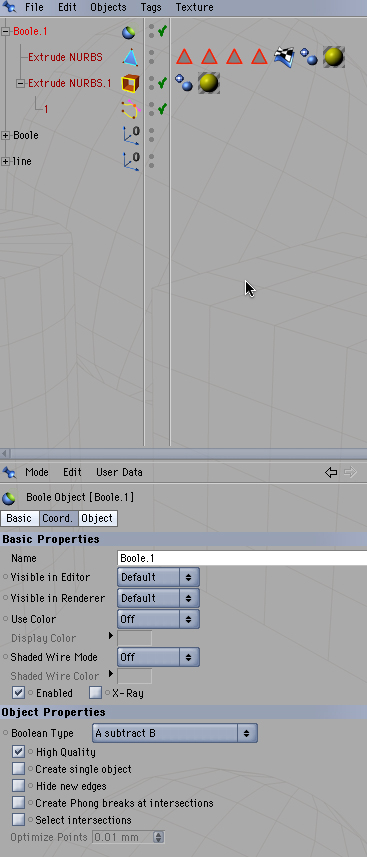Expand Display Color disclosure triangle
The height and width of the screenshot is (857, 367).
(111, 636)
